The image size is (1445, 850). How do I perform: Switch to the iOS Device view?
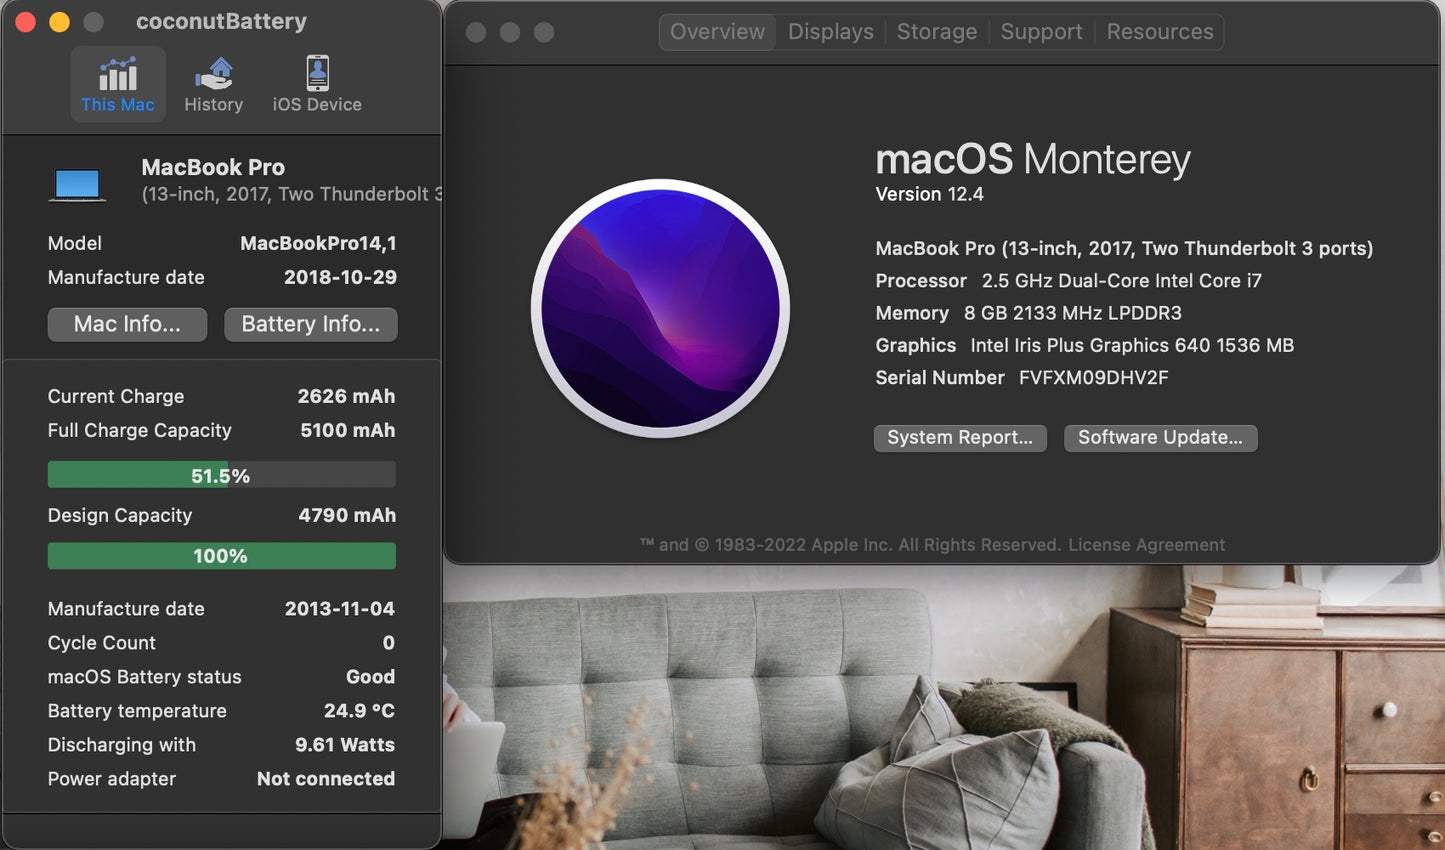(316, 84)
